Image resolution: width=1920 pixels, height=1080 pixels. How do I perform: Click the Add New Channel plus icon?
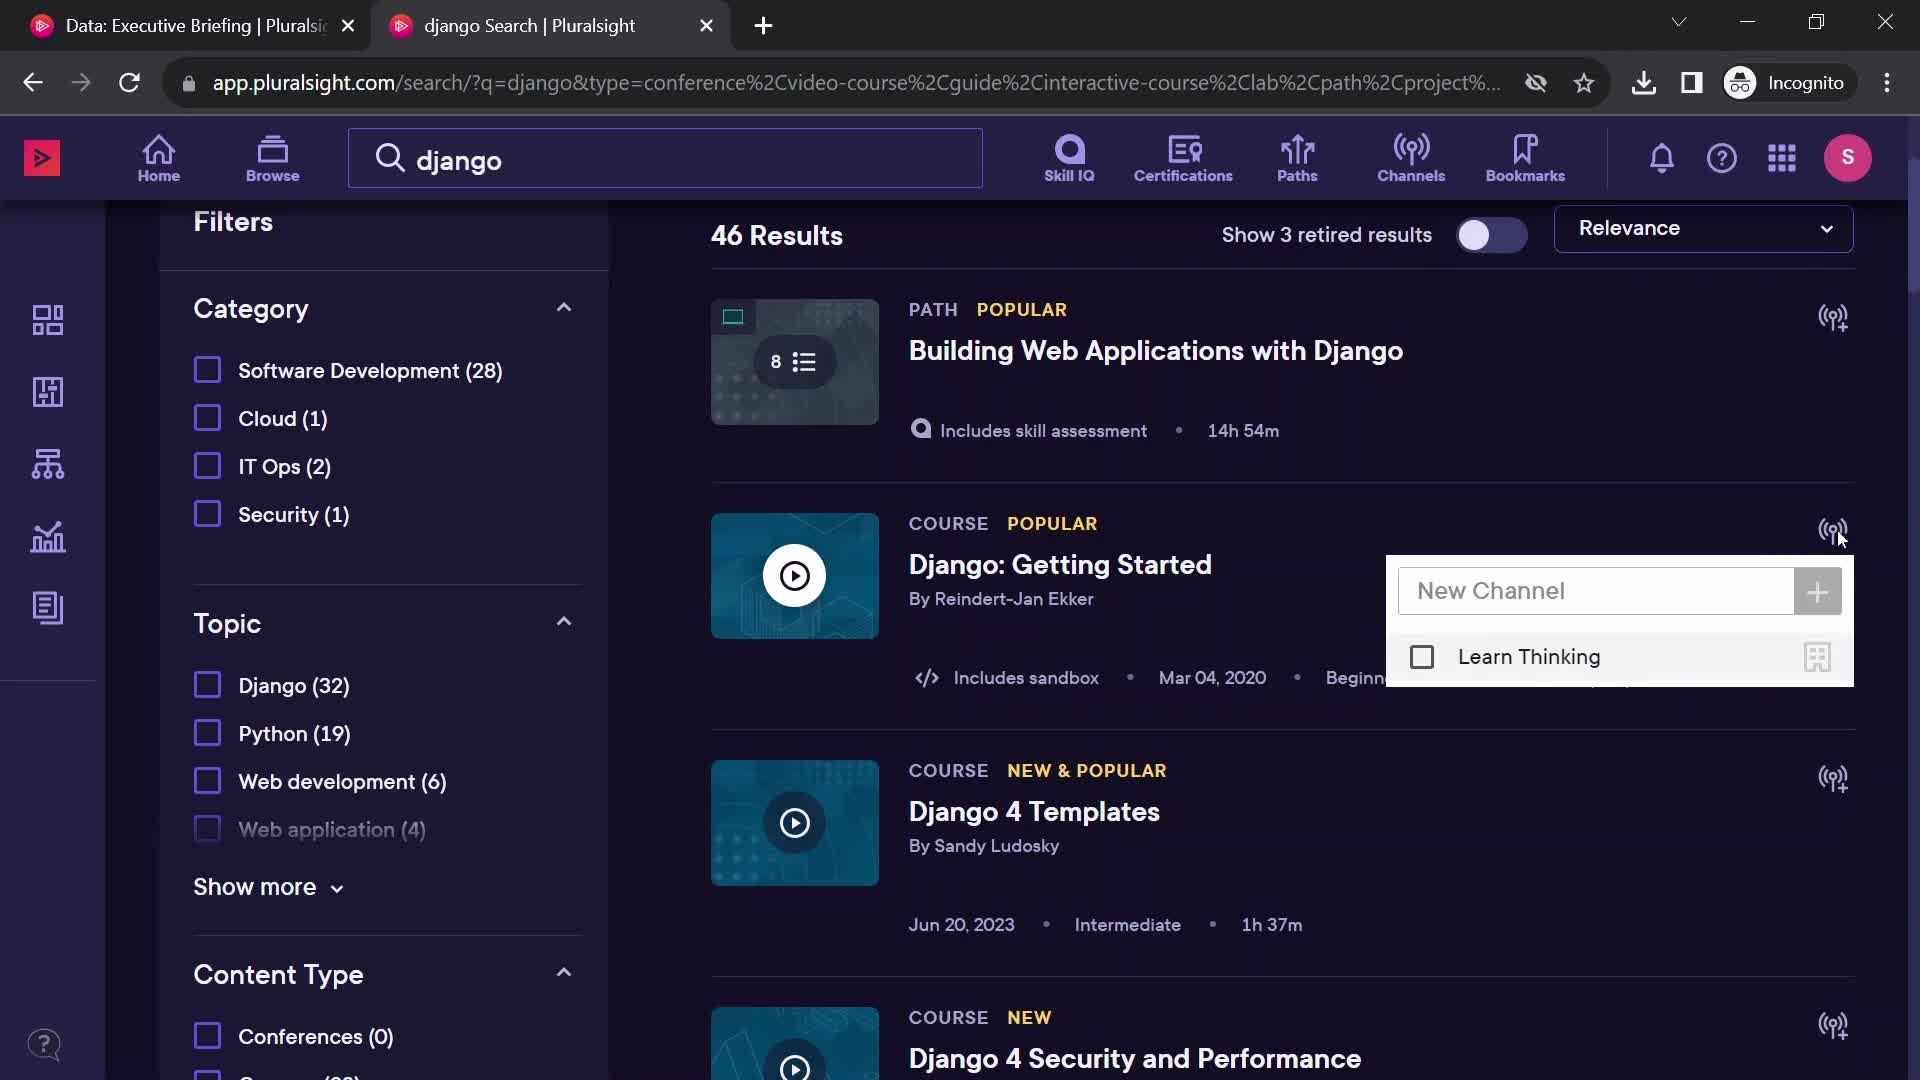coord(1818,591)
